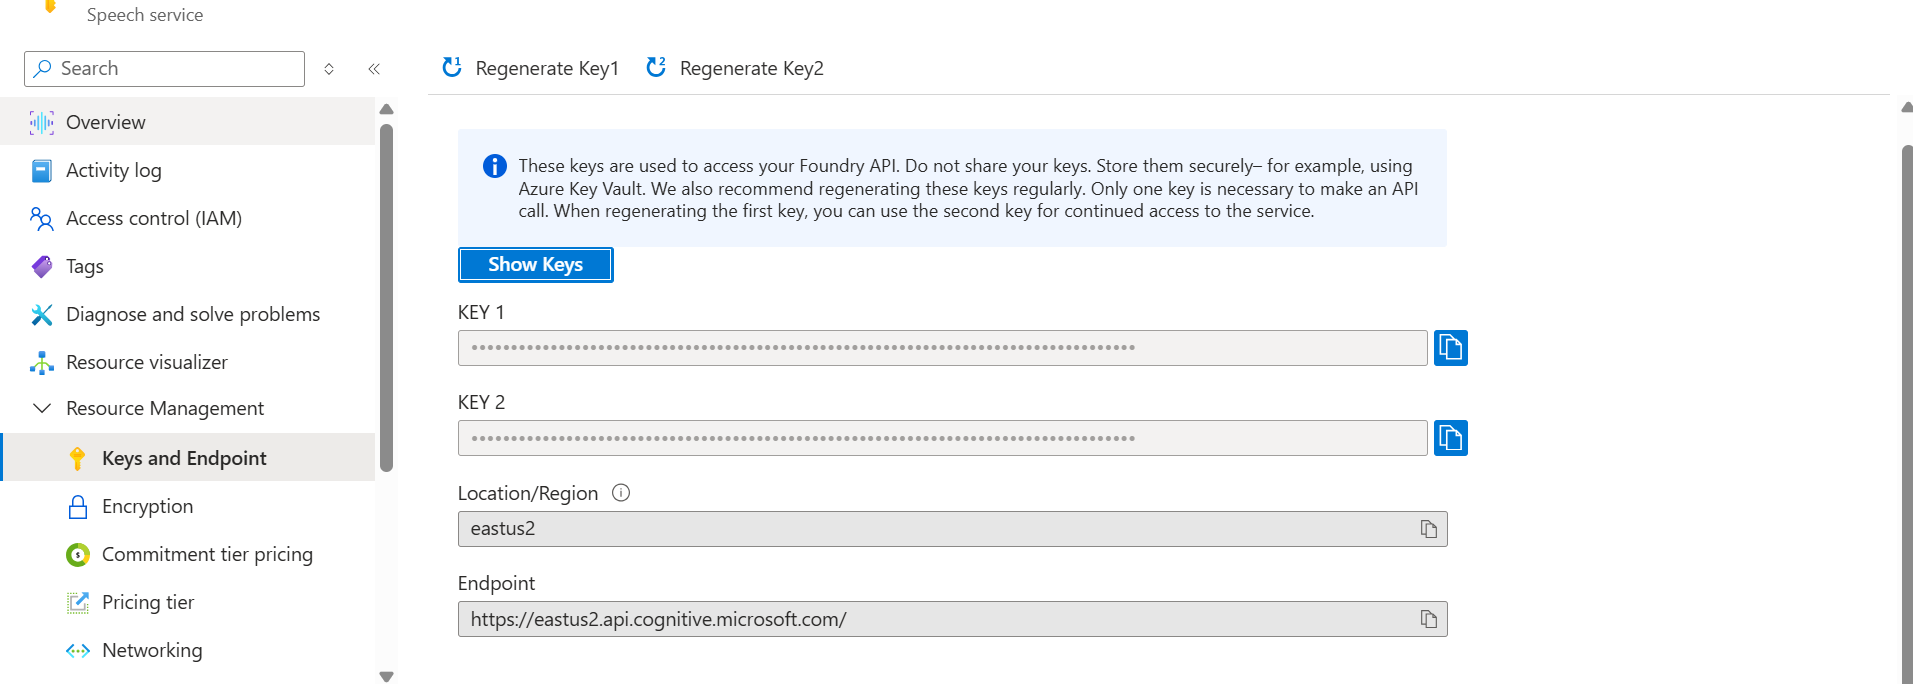Copy the Location/Region value

click(x=1428, y=529)
